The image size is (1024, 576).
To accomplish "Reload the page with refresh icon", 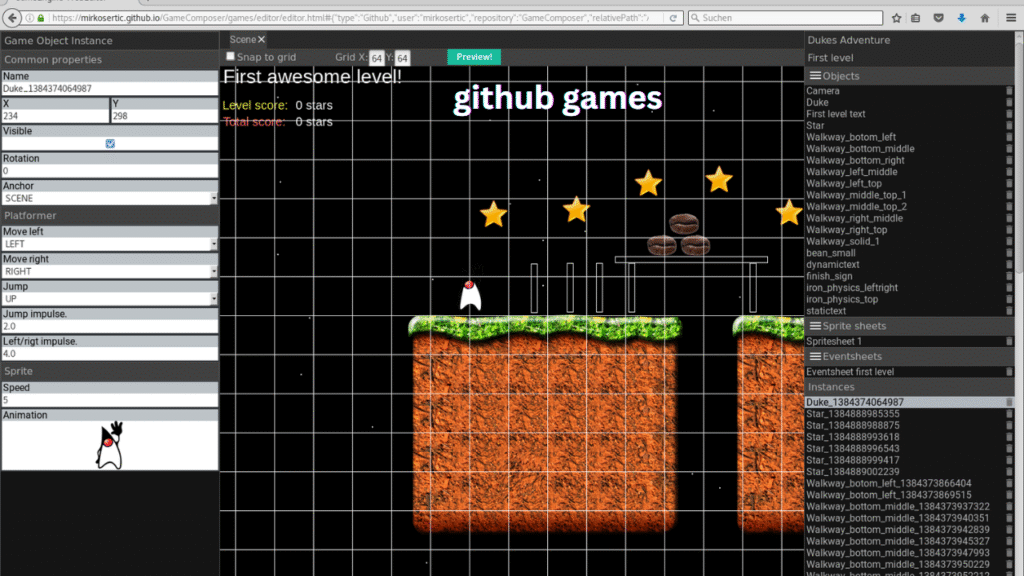I will tap(673, 18).
